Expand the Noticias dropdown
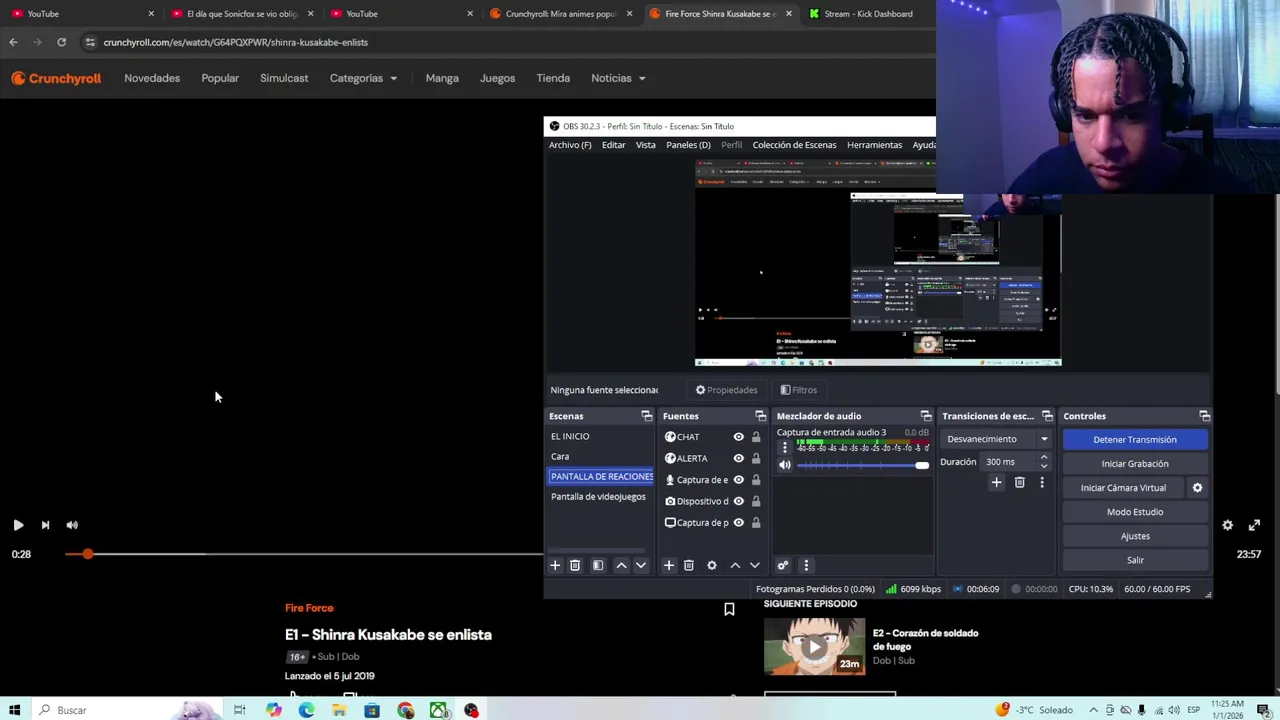Viewport: 1280px width, 720px height. coord(618,78)
